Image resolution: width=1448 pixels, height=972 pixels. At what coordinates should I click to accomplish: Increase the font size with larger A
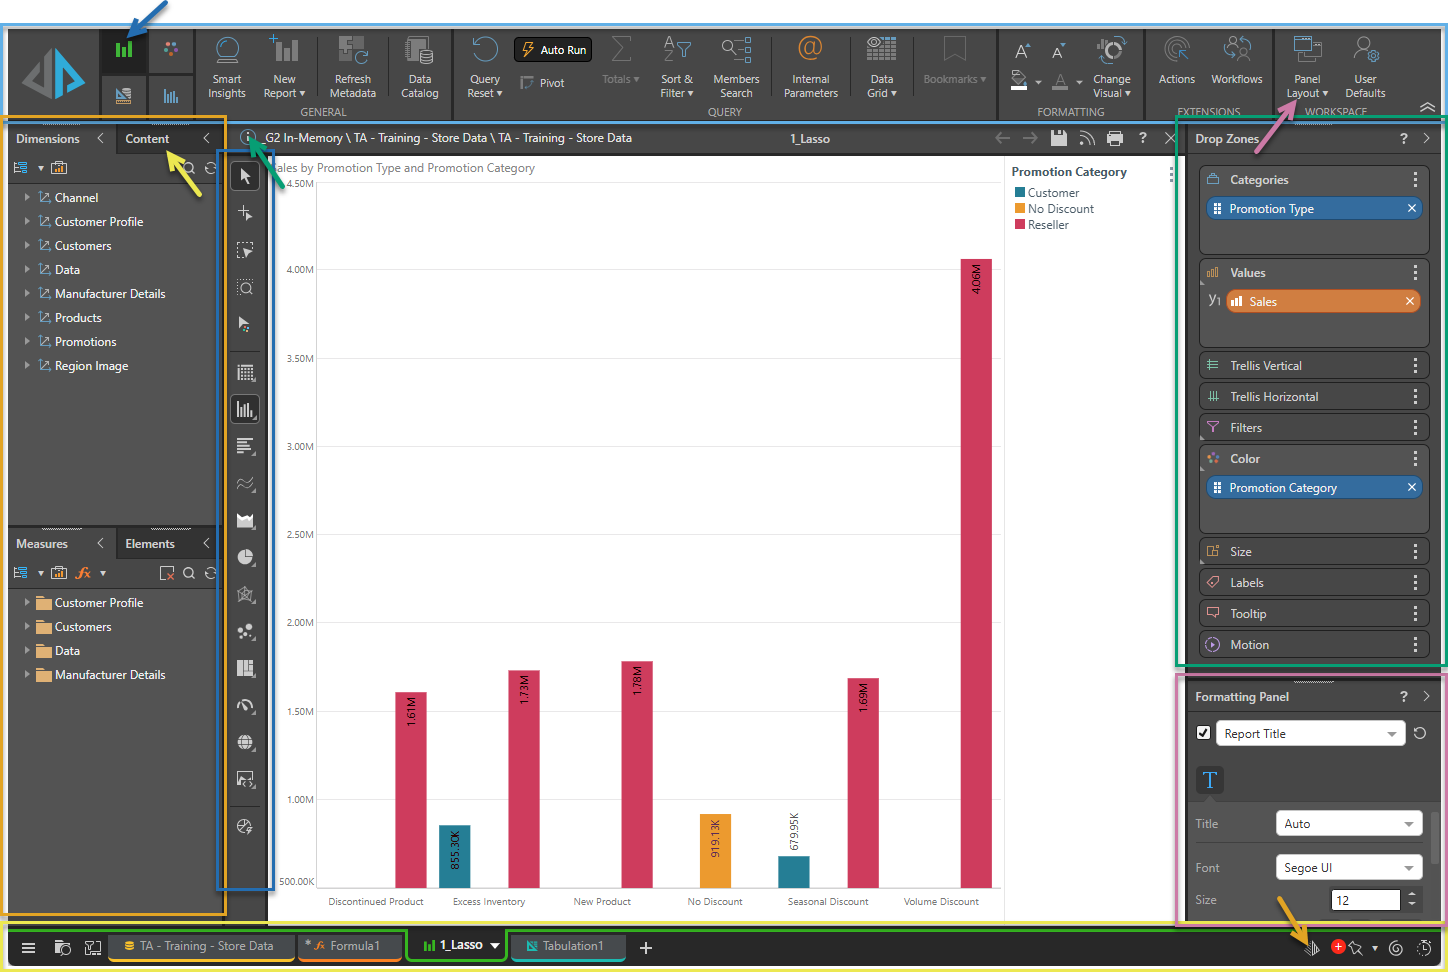click(x=1022, y=51)
